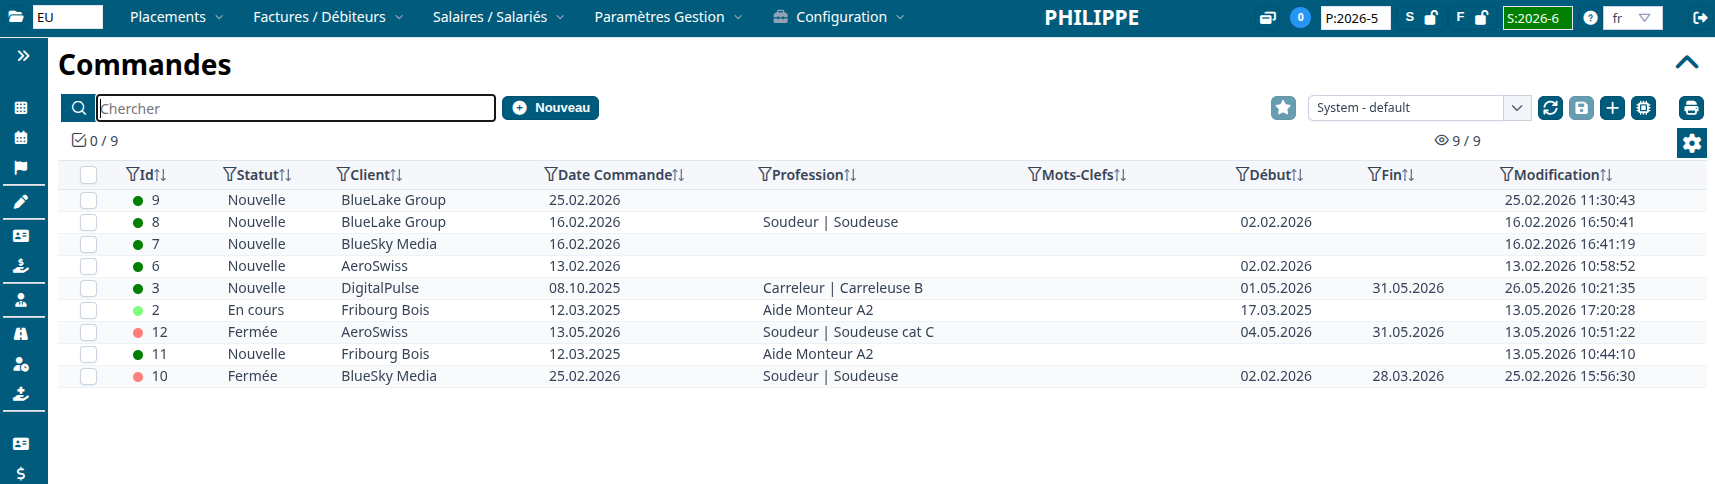Screen dimensions: 1715x484
Task: Collapse the header with the up chevron
Action: [1687, 62]
